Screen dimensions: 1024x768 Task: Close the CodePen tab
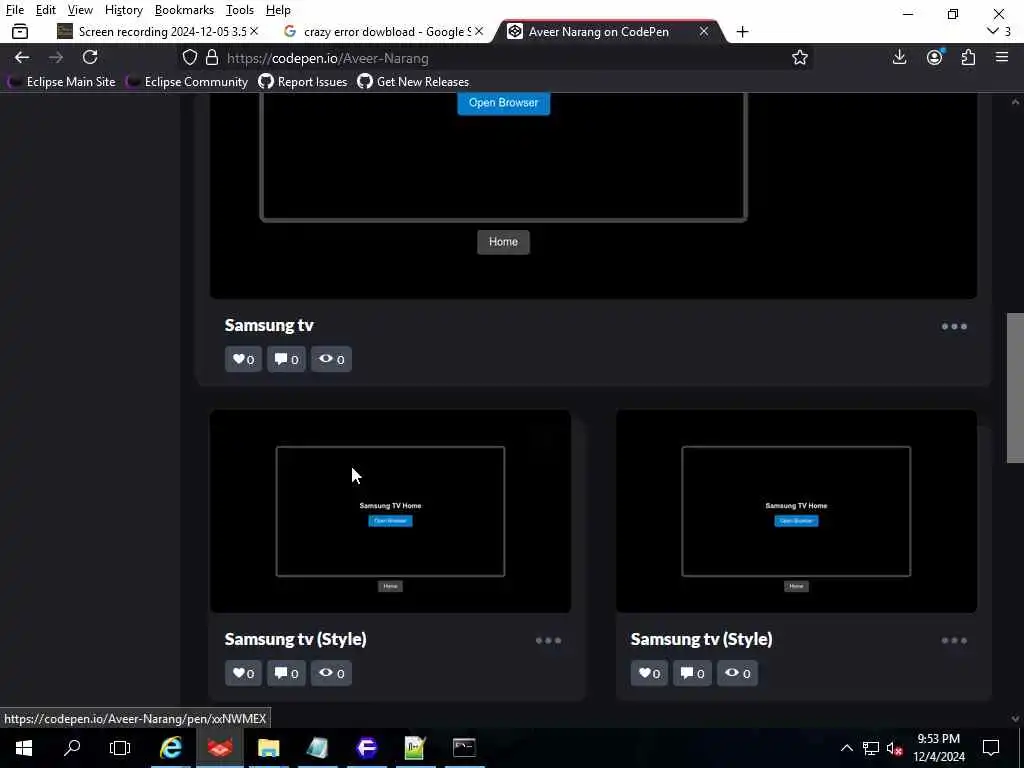coord(703,31)
